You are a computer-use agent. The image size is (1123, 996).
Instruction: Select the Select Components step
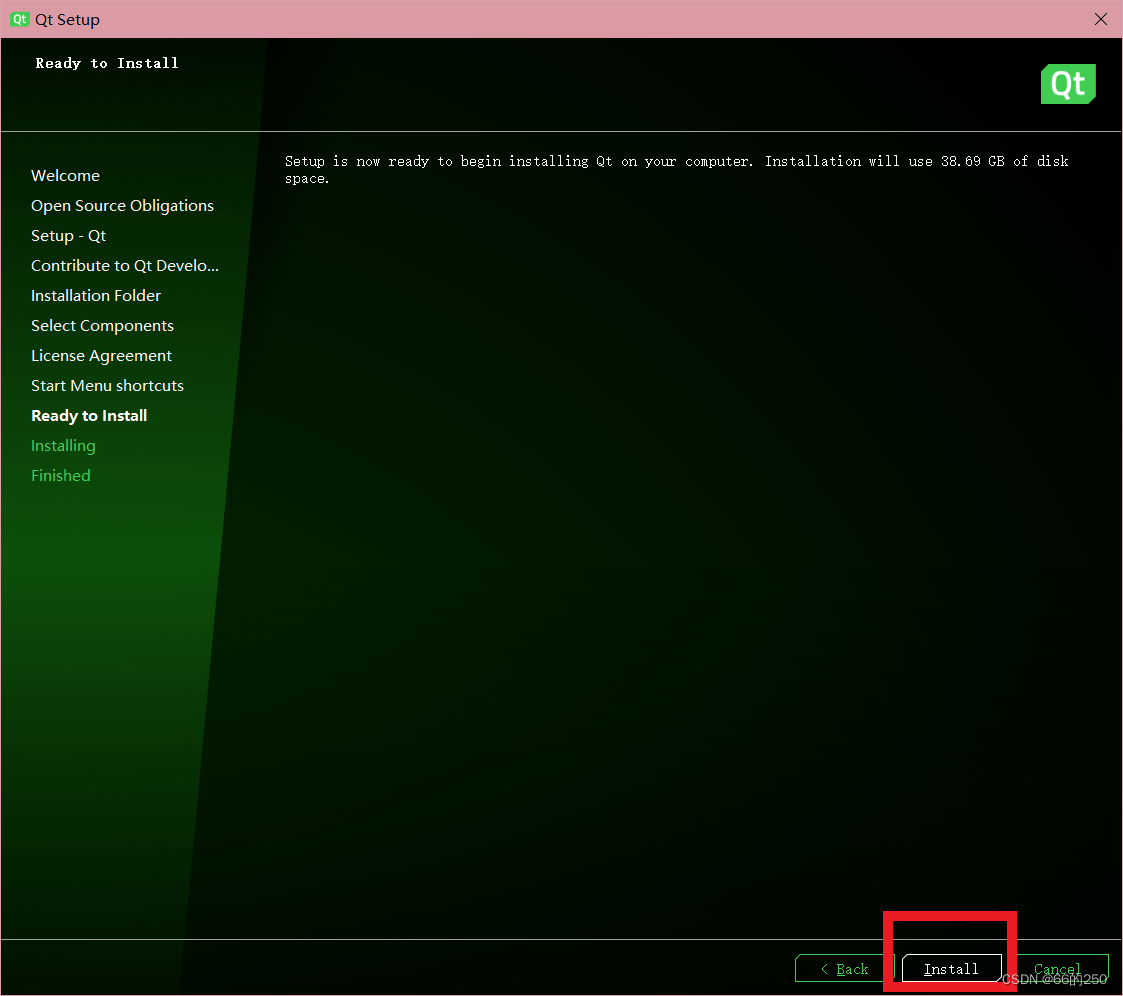[x=102, y=326]
